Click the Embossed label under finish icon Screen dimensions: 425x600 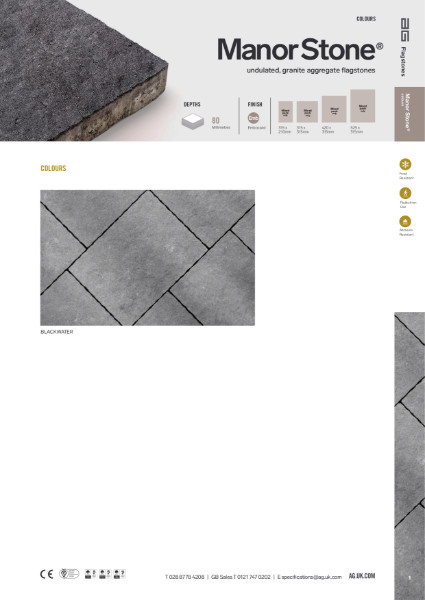click(256, 128)
